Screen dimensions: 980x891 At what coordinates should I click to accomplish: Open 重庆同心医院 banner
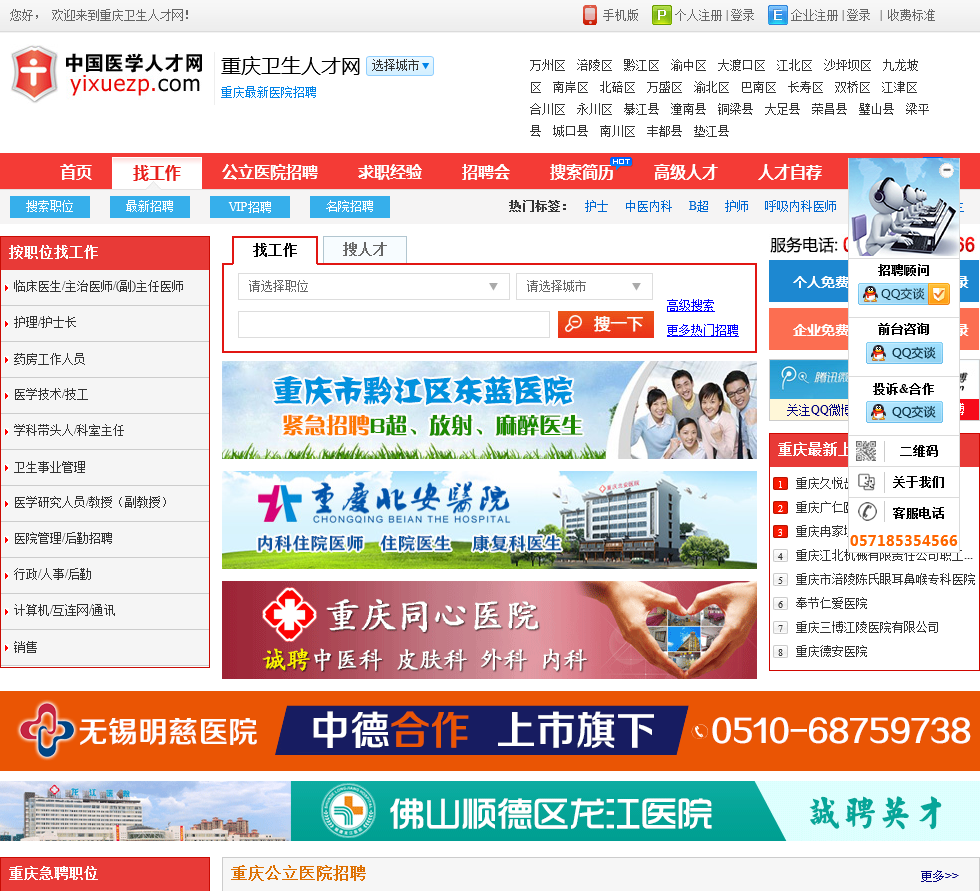(489, 630)
